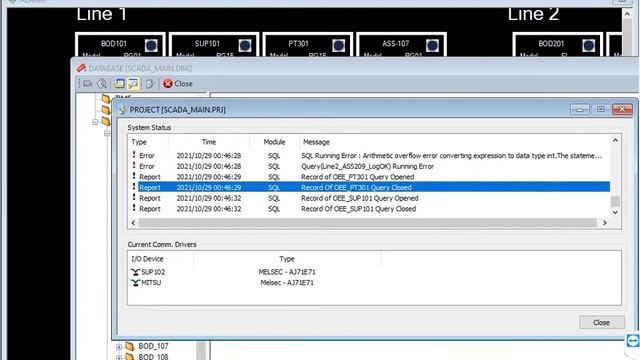
Task: Click the PT301 station status indicator
Action: [338, 45]
